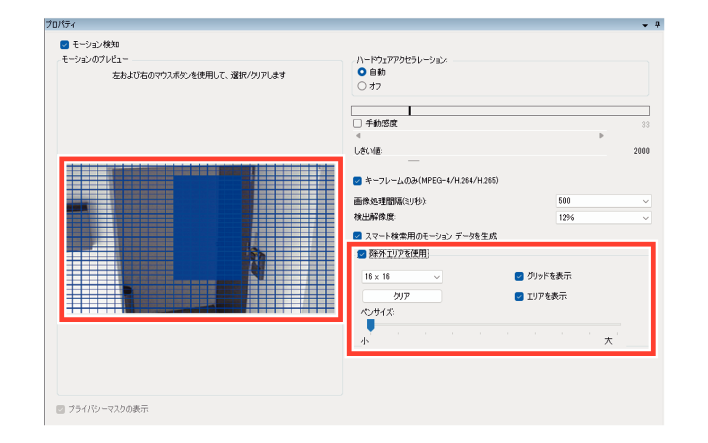Click the sensitivity slider right arrow

pyautogui.click(x=601, y=135)
